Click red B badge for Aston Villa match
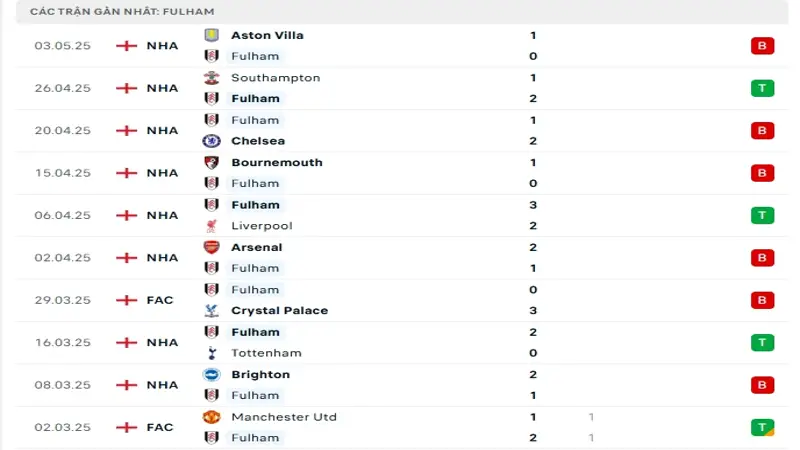 [762, 46]
